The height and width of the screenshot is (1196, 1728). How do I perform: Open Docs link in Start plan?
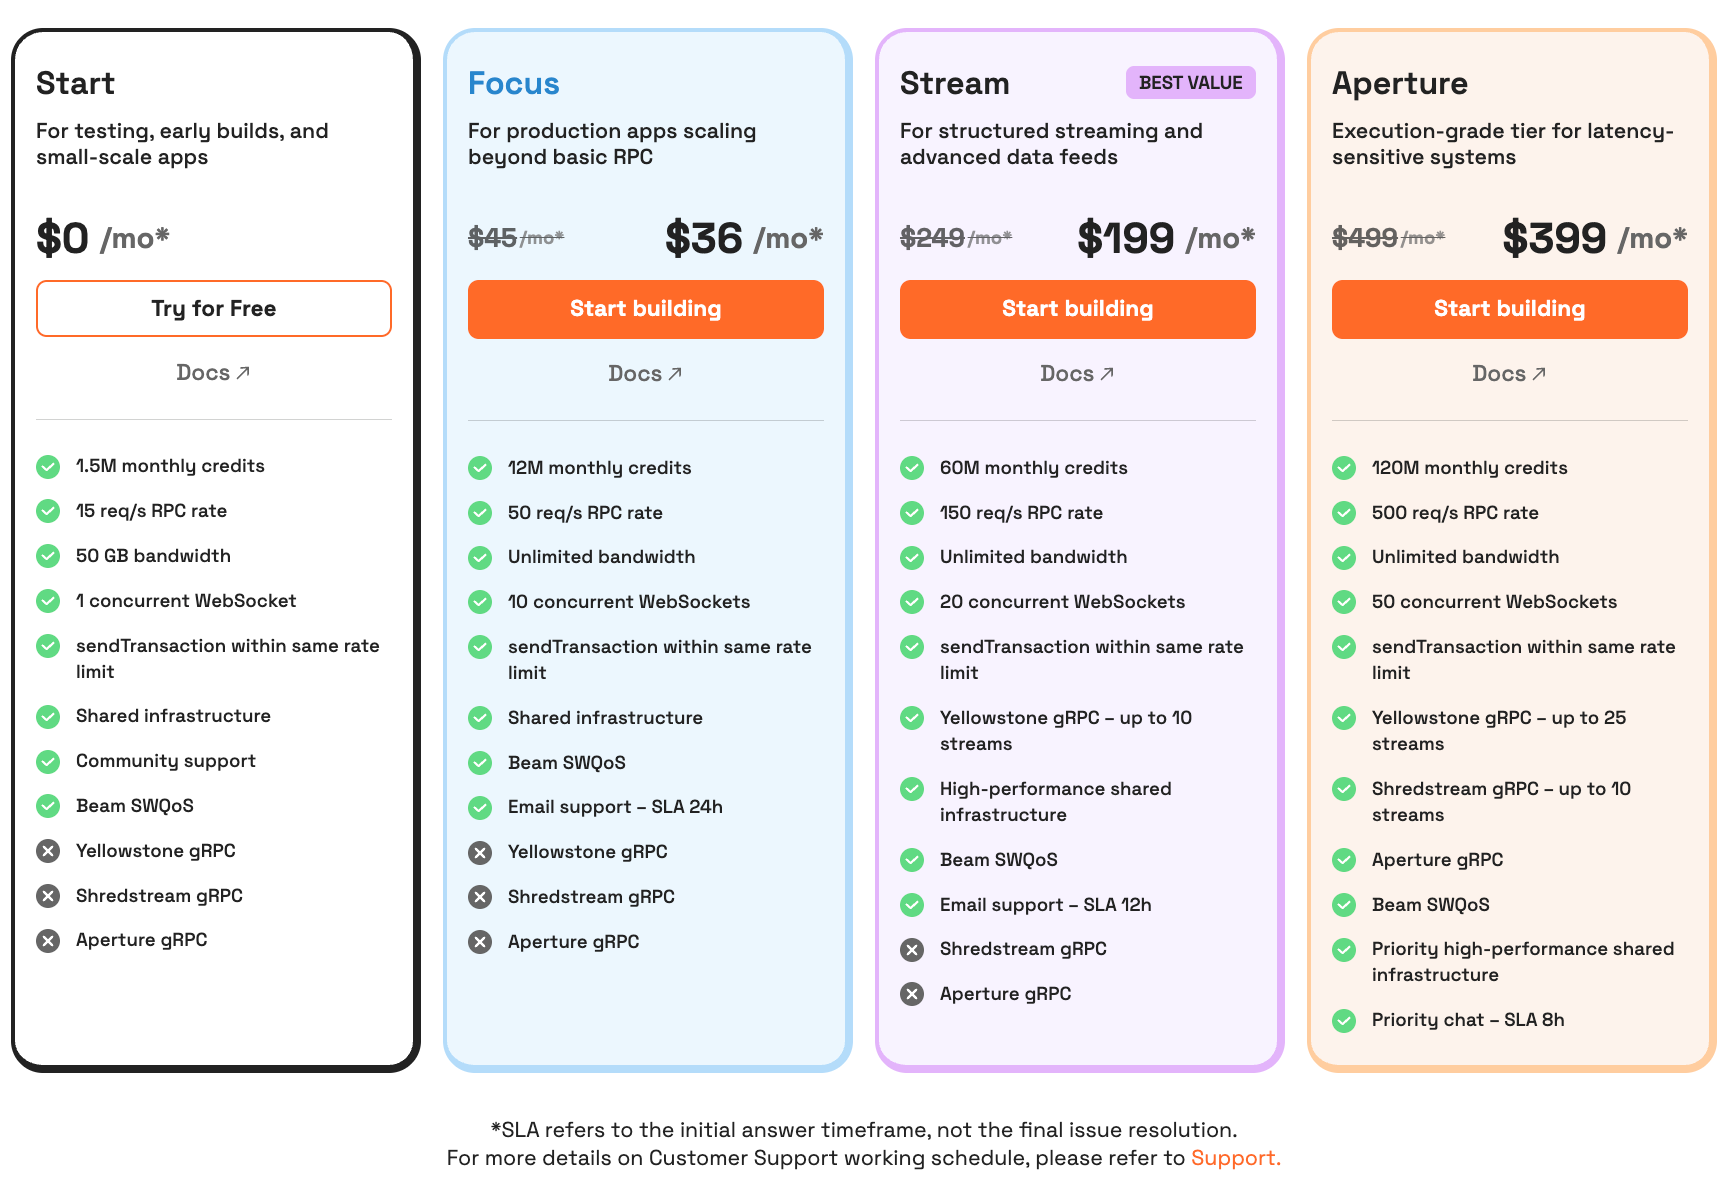click(214, 373)
